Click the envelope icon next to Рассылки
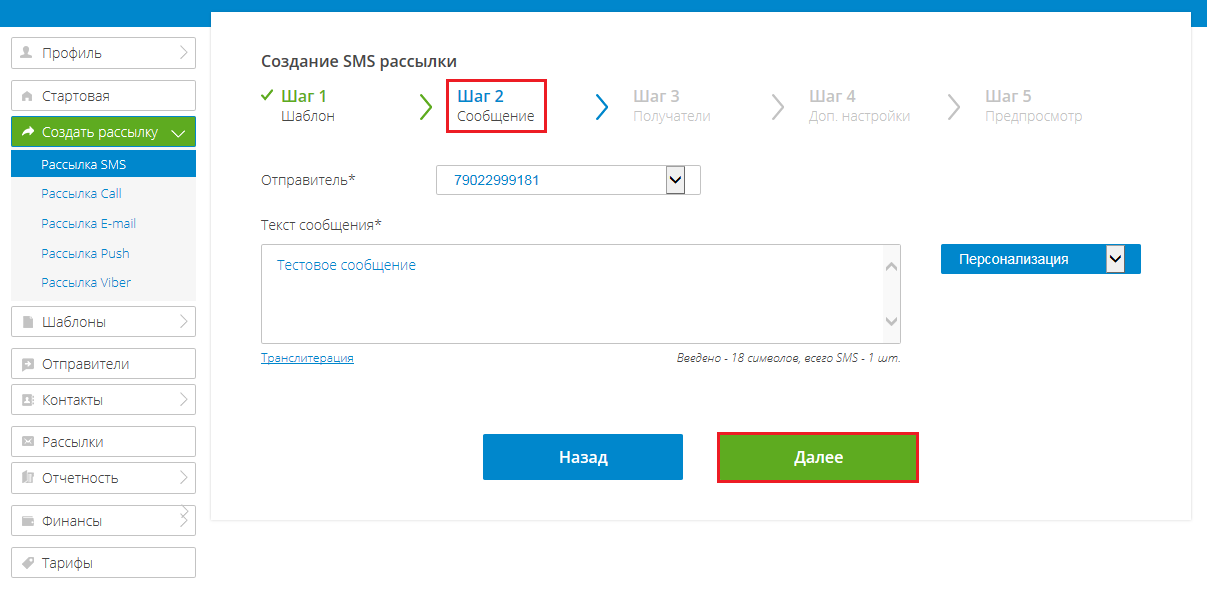Screen dimensions: 1207x598 (x=27, y=442)
